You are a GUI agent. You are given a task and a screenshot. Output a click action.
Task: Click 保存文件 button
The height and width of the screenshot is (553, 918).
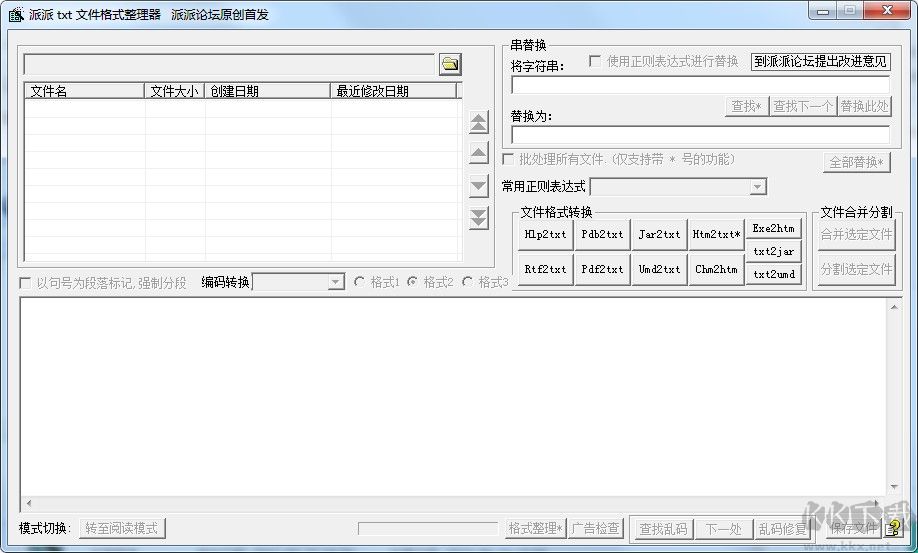tap(853, 528)
